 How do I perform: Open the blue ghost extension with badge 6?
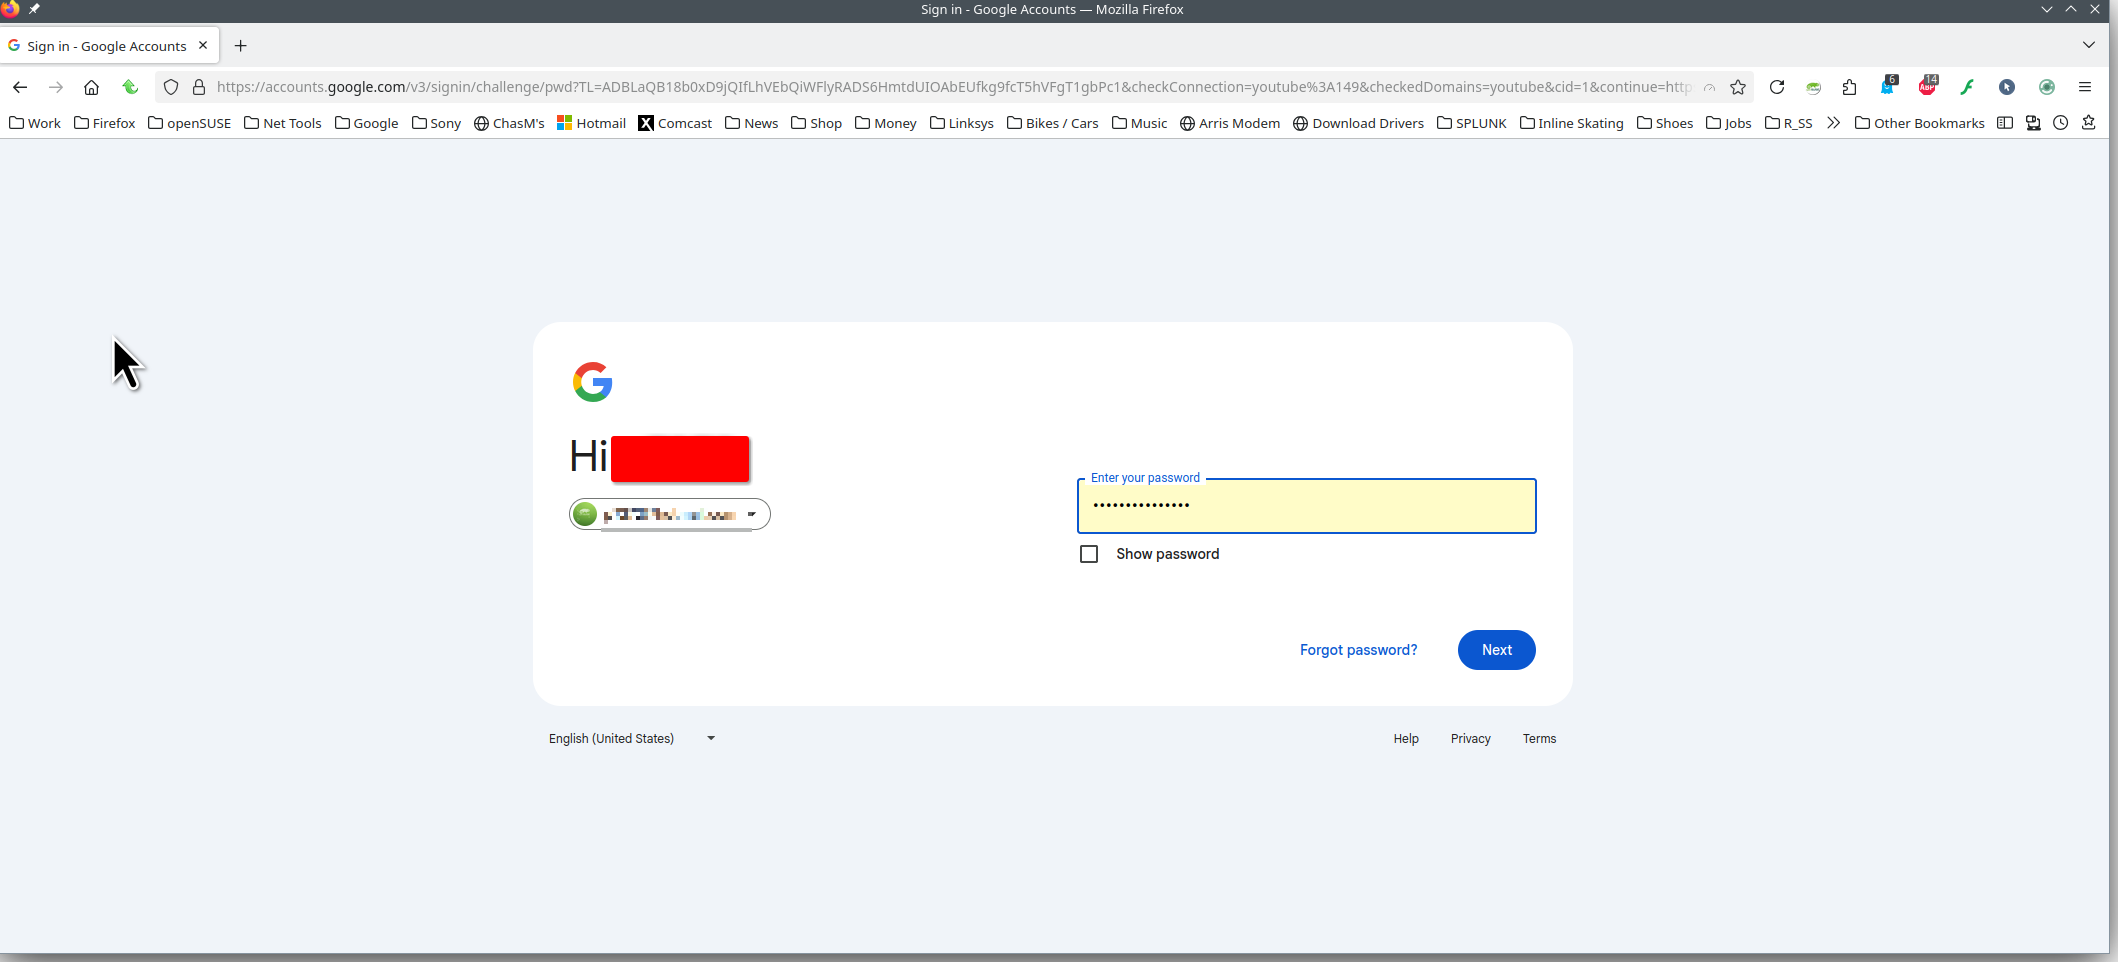[1888, 86]
